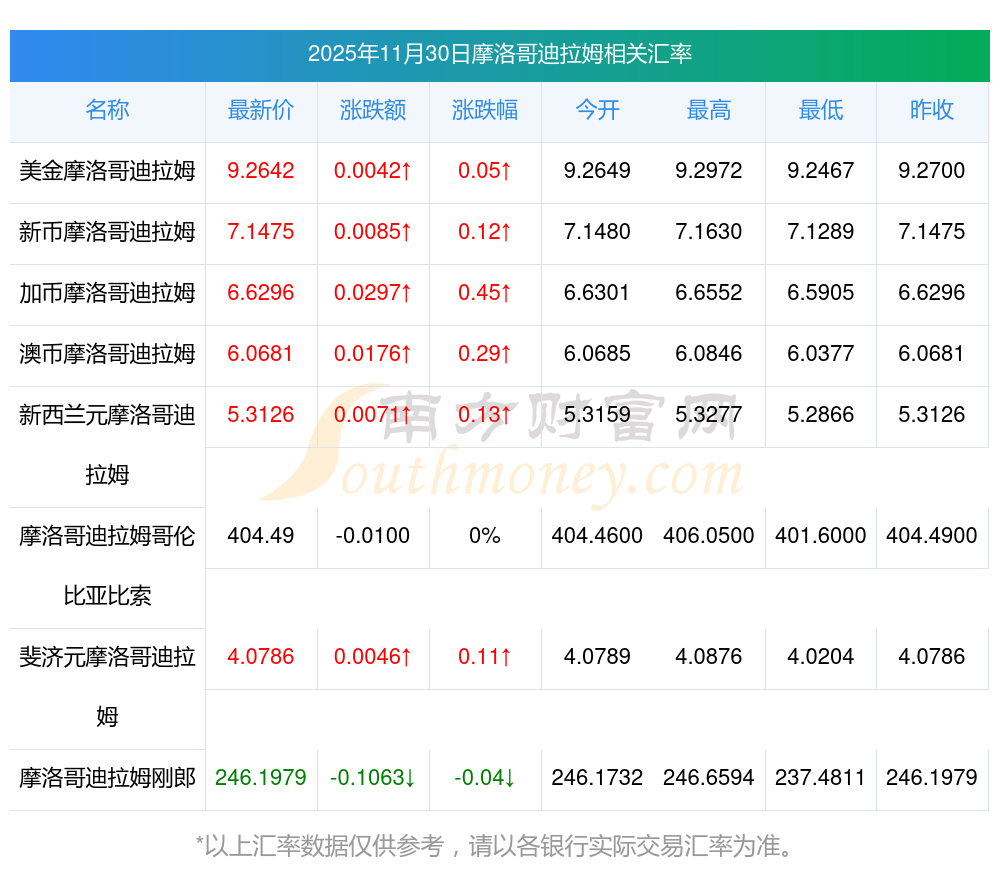1000x877 pixels.
Task: Select the highest value 406.0500
Action: (709, 536)
